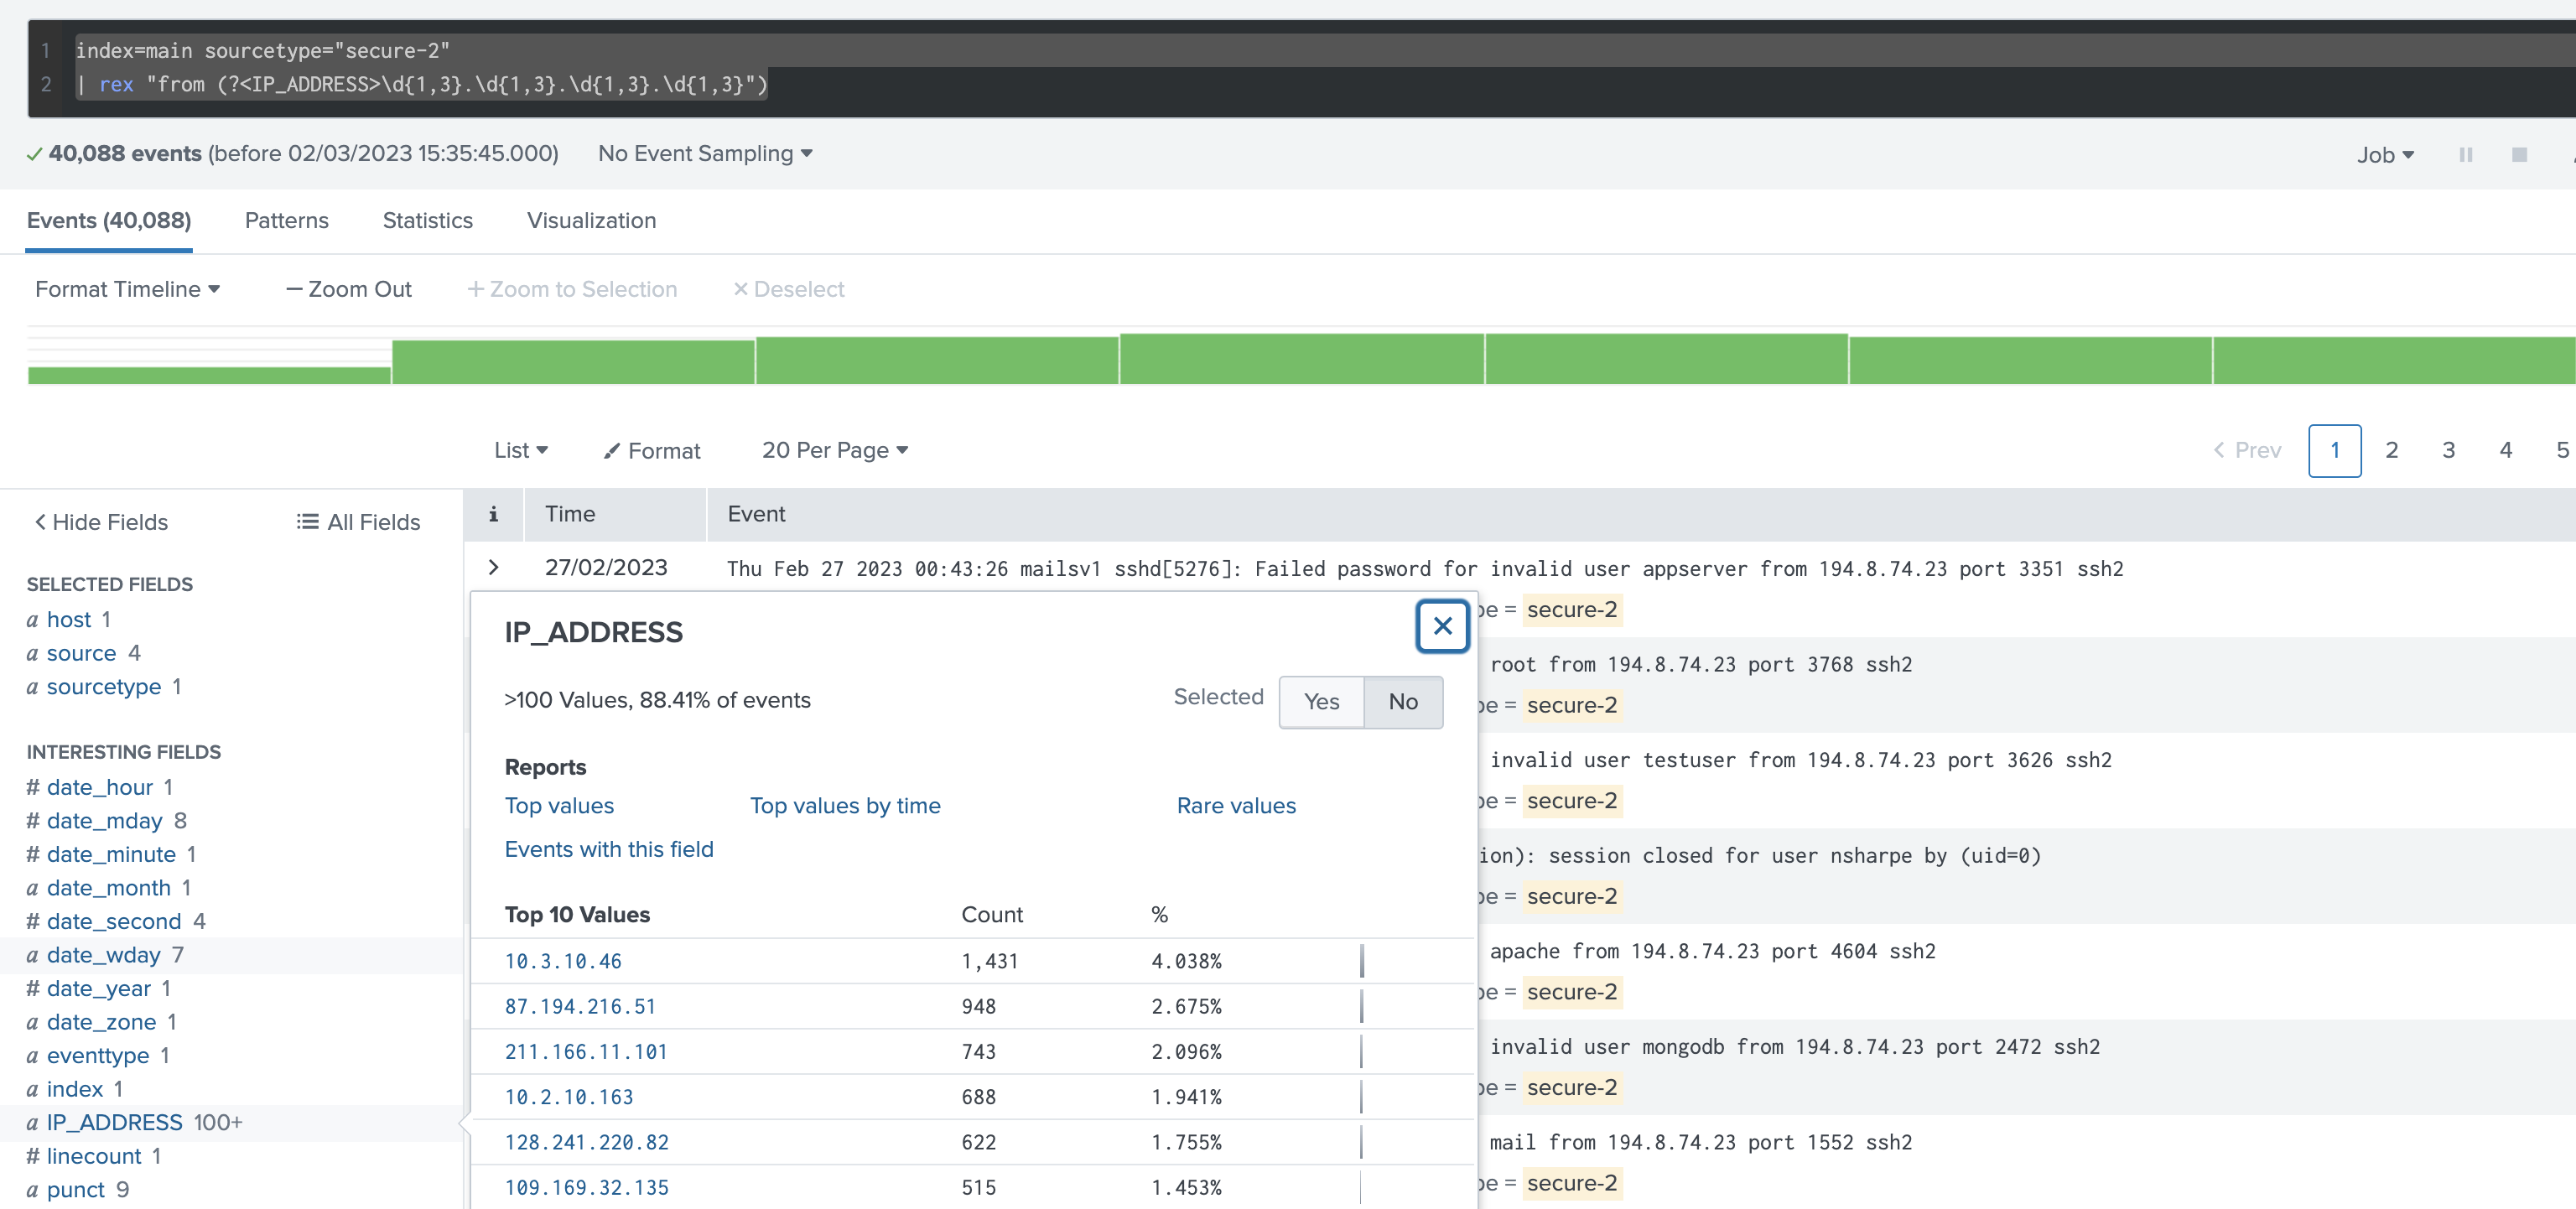Close the IP_ADDRESS popup
This screenshot has height=1209, width=2576.
(x=1442, y=626)
